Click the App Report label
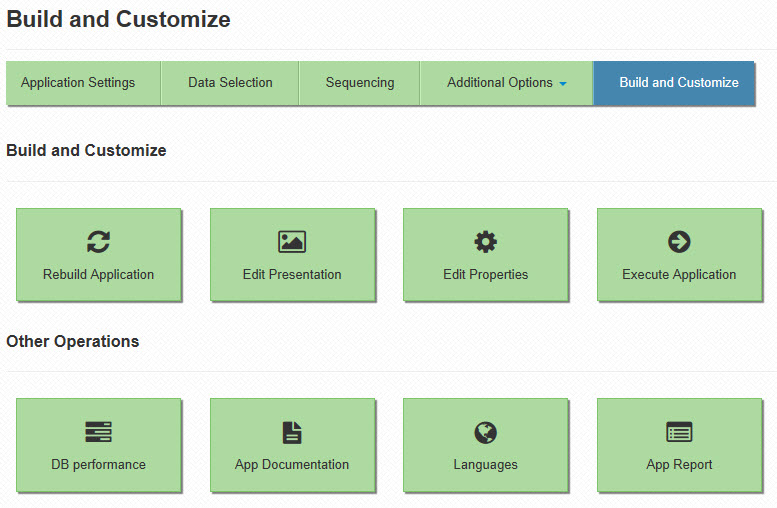This screenshot has width=777, height=508. point(679,465)
